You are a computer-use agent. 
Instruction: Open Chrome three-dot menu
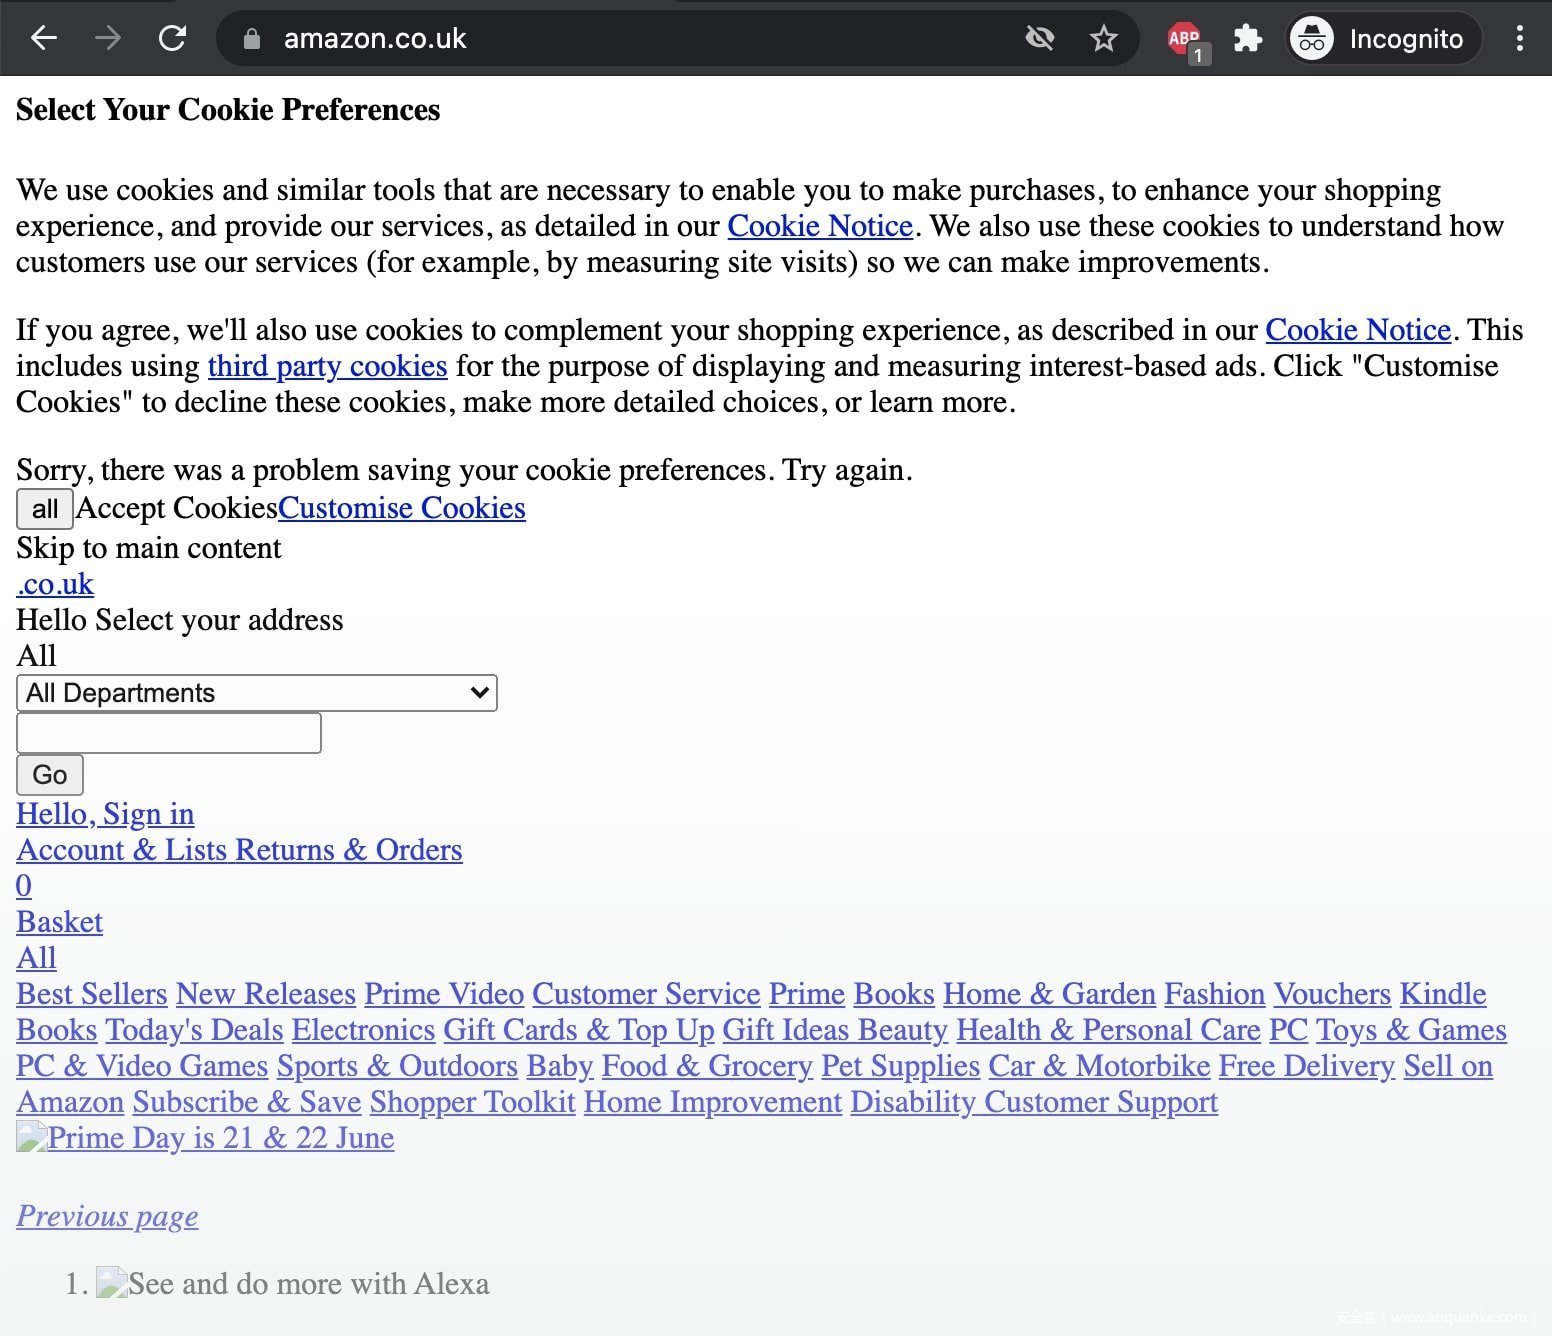coord(1519,38)
